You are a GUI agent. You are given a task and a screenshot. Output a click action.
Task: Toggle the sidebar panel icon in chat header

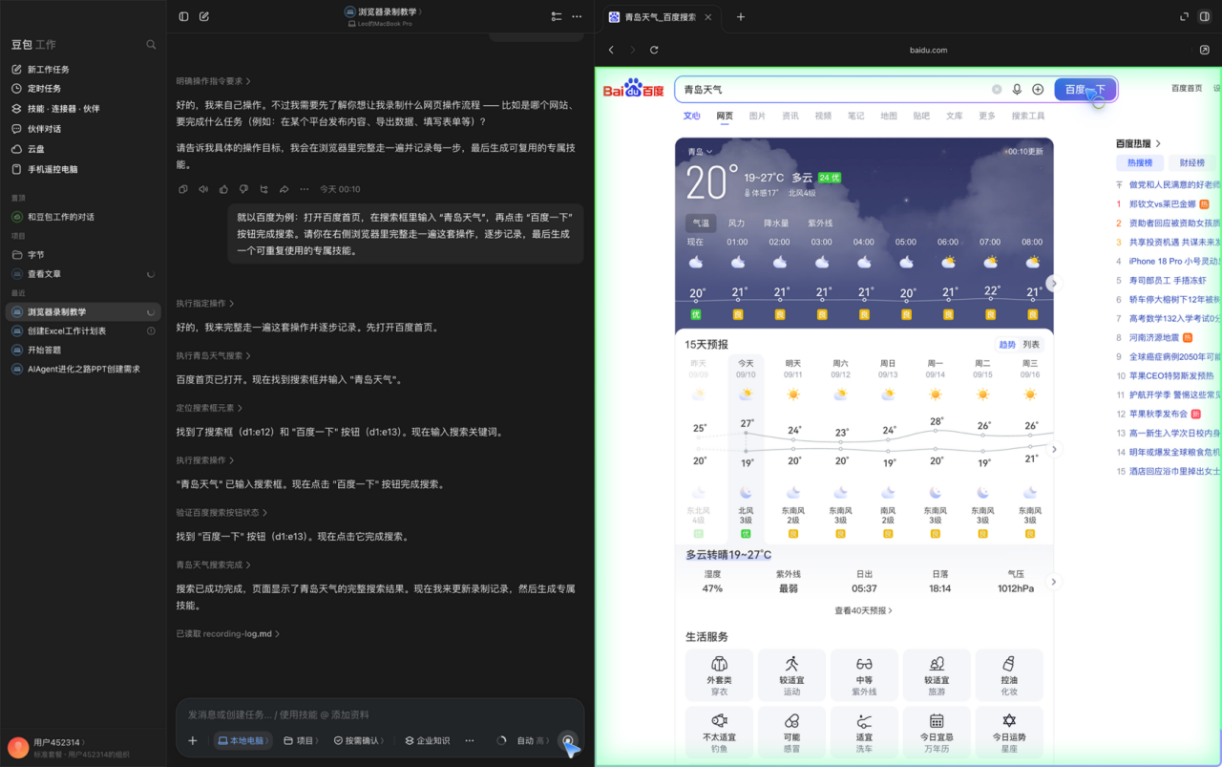(x=183, y=17)
